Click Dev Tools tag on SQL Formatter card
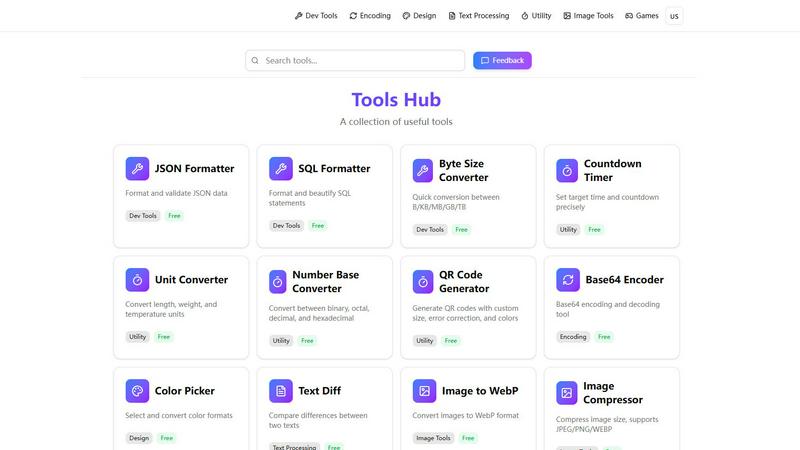This screenshot has height=450, width=800. coord(286,226)
